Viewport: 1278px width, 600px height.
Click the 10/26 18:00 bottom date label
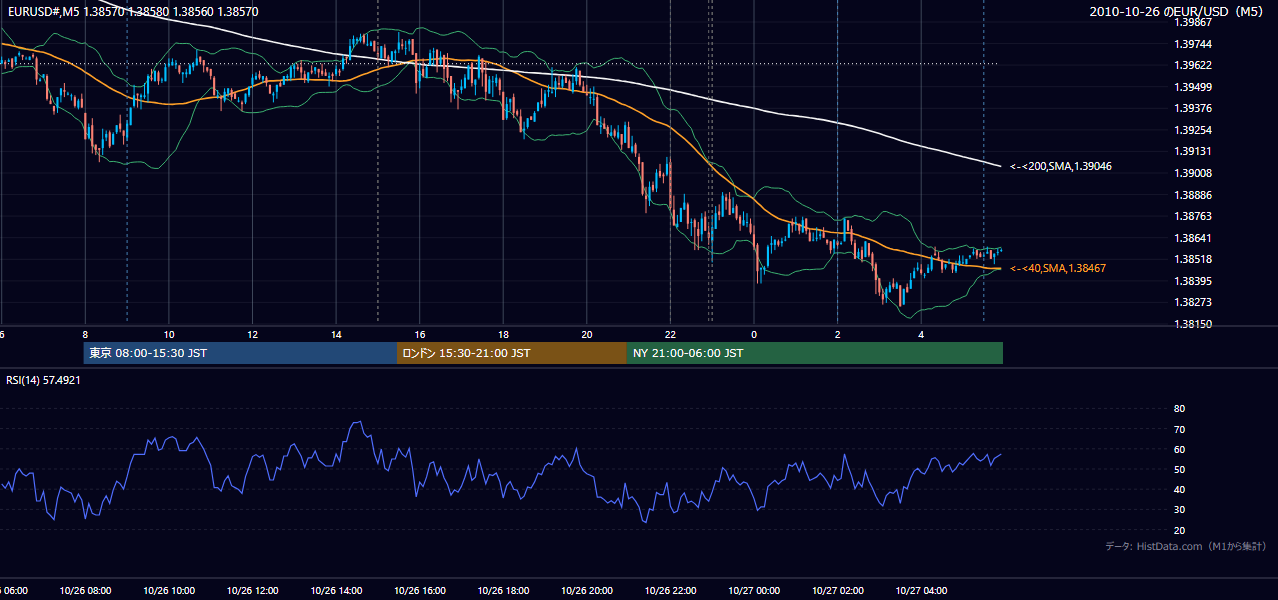point(503,591)
